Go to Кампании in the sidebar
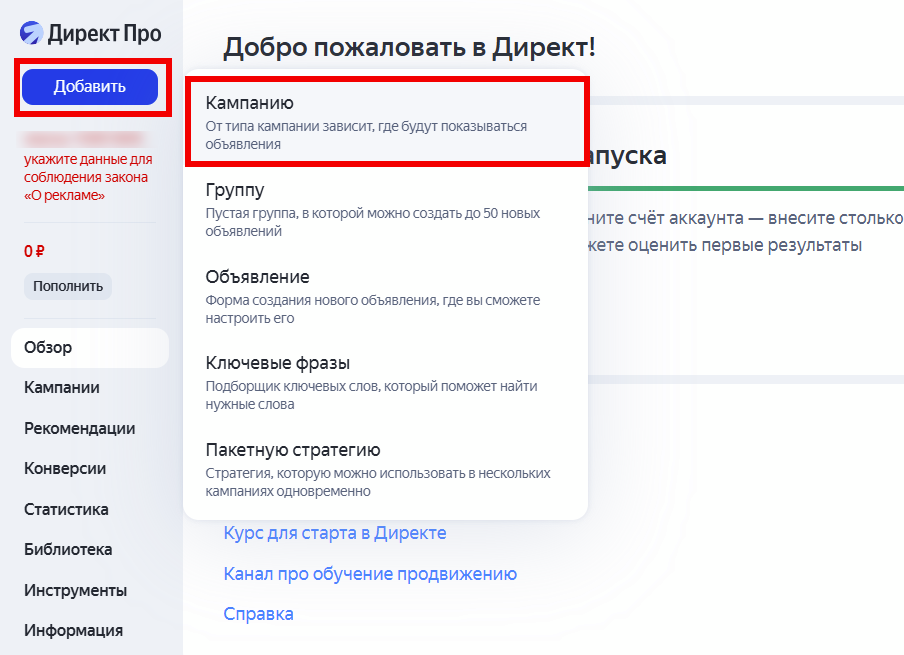904x655 pixels. pos(62,387)
